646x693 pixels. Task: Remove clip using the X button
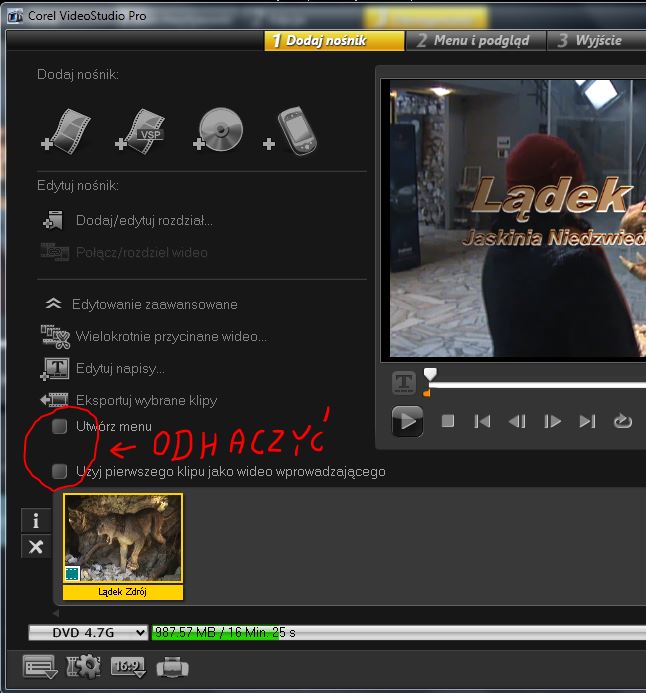(36, 546)
